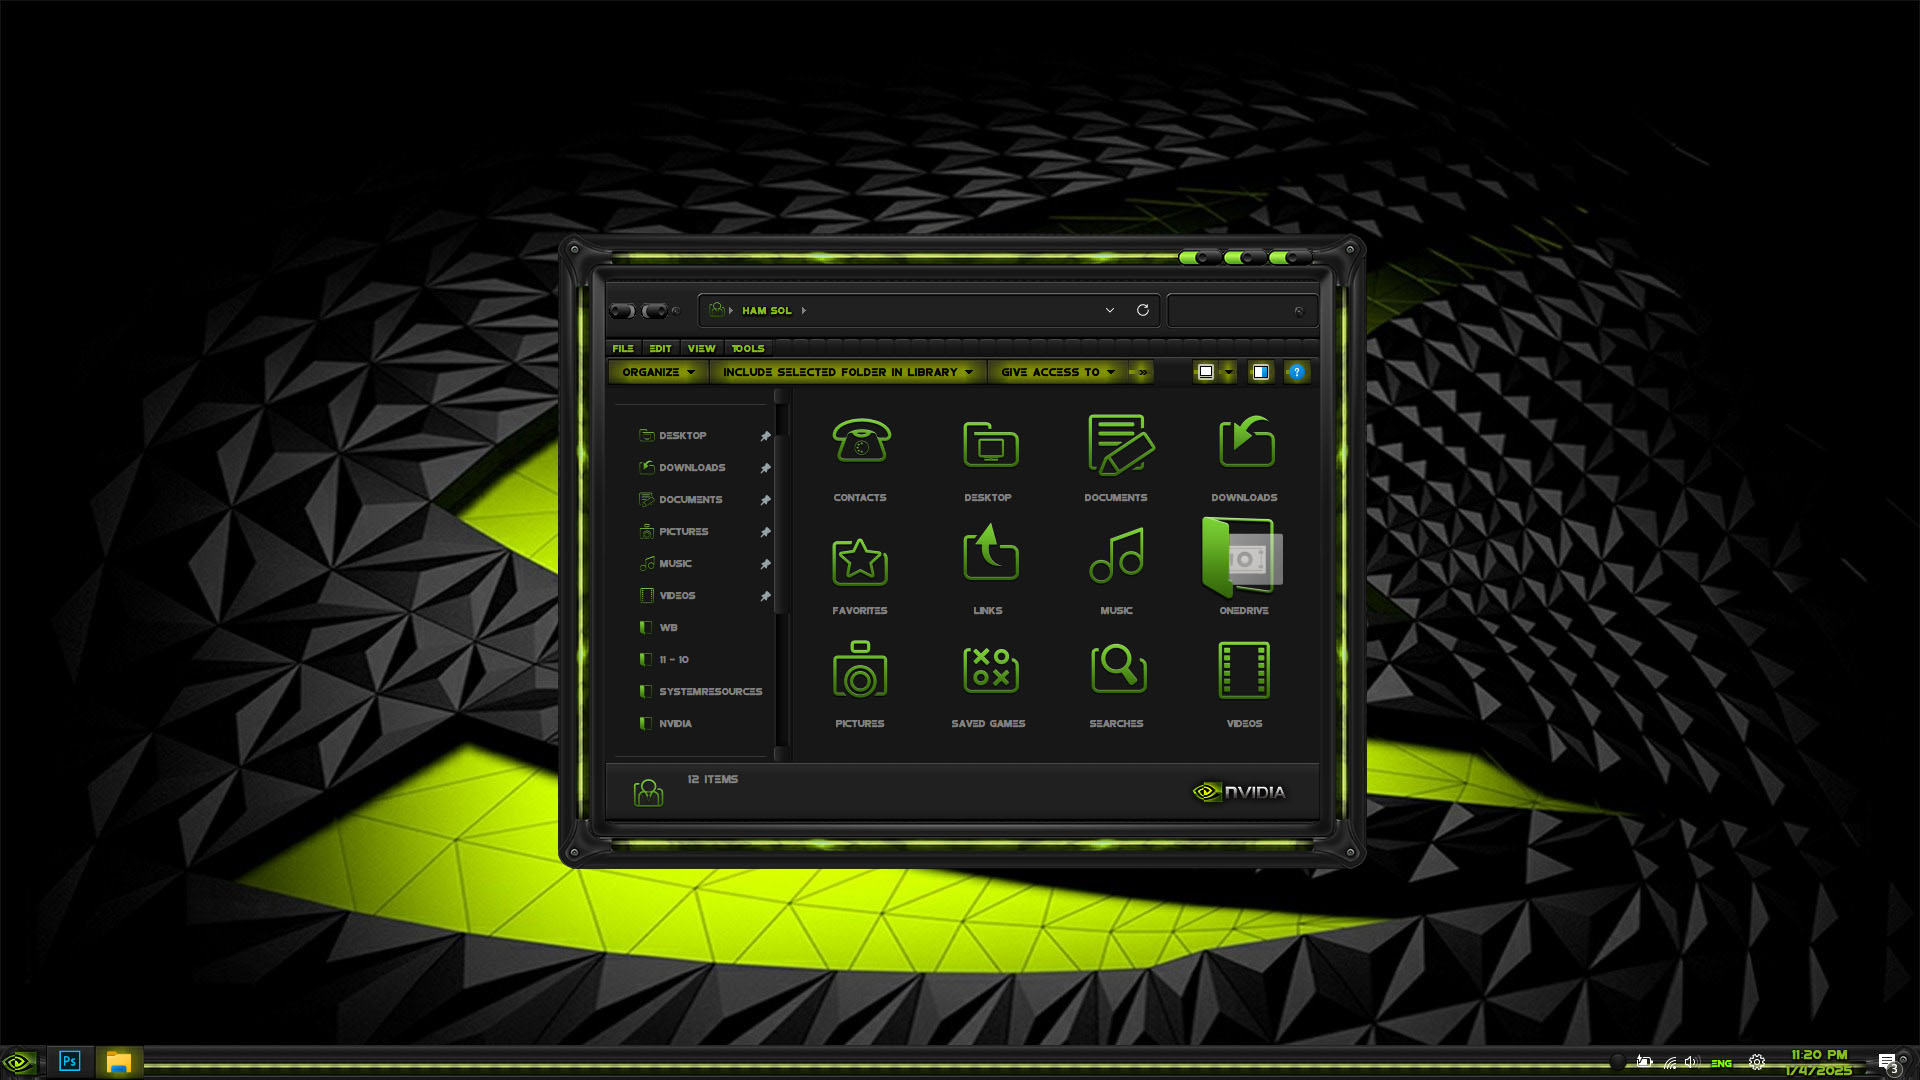Expand address bar history chevron
The image size is (1920, 1080).
pyautogui.click(x=1110, y=310)
